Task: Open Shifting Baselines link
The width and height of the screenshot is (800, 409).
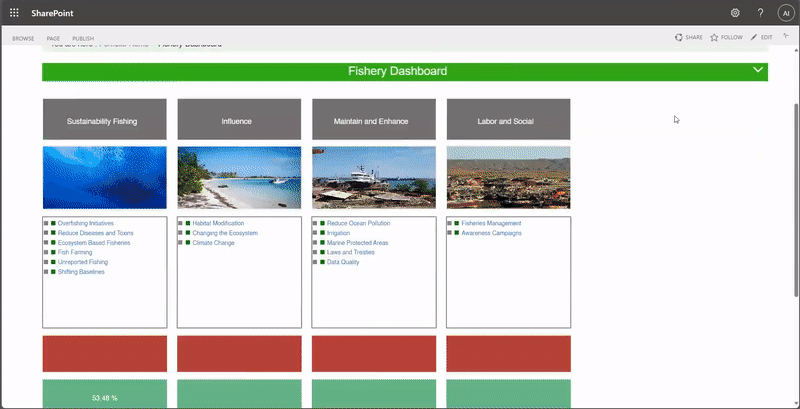Action: pyautogui.click(x=81, y=272)
